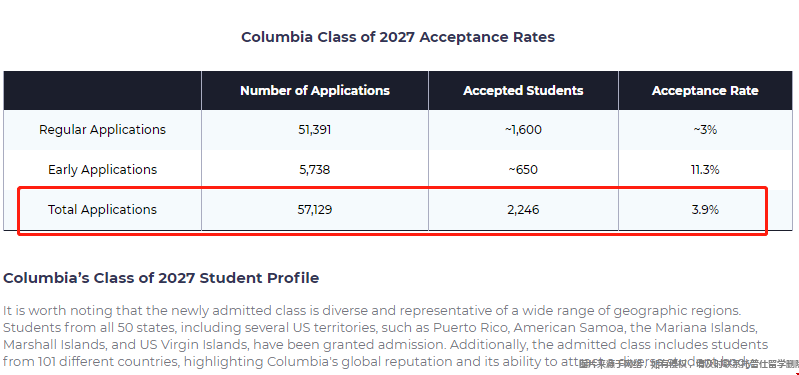Click the Columbia's Class of 2027 Student Profile heading
Image resolution: width=799 pixels, height=375 pixels.
click(x=161, y=278)
